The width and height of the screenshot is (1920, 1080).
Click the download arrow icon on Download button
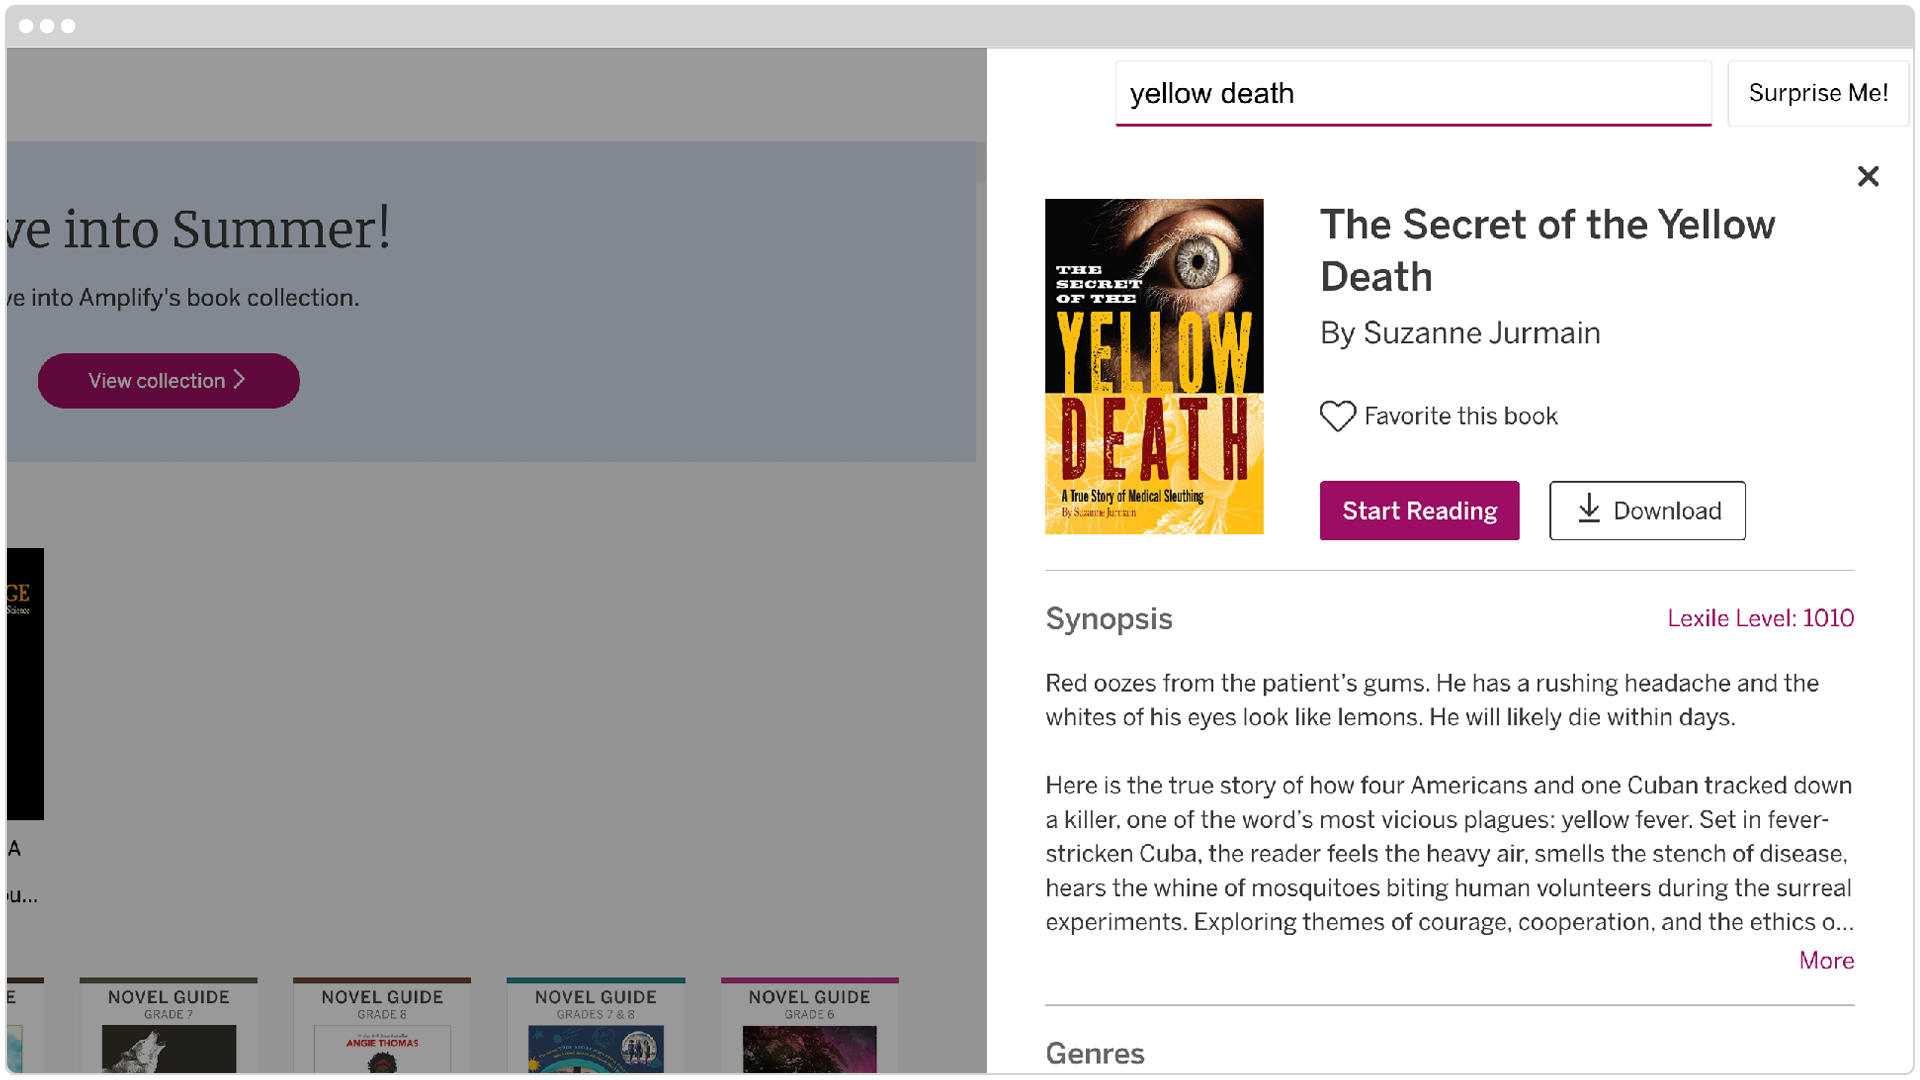point(1590,510)
